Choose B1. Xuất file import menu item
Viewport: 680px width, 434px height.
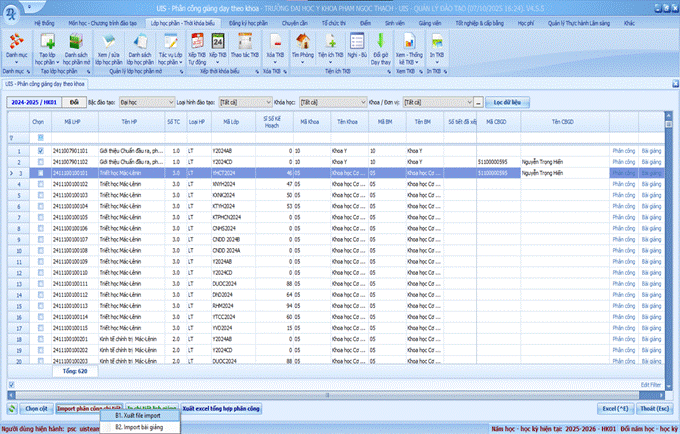[140, 416]
